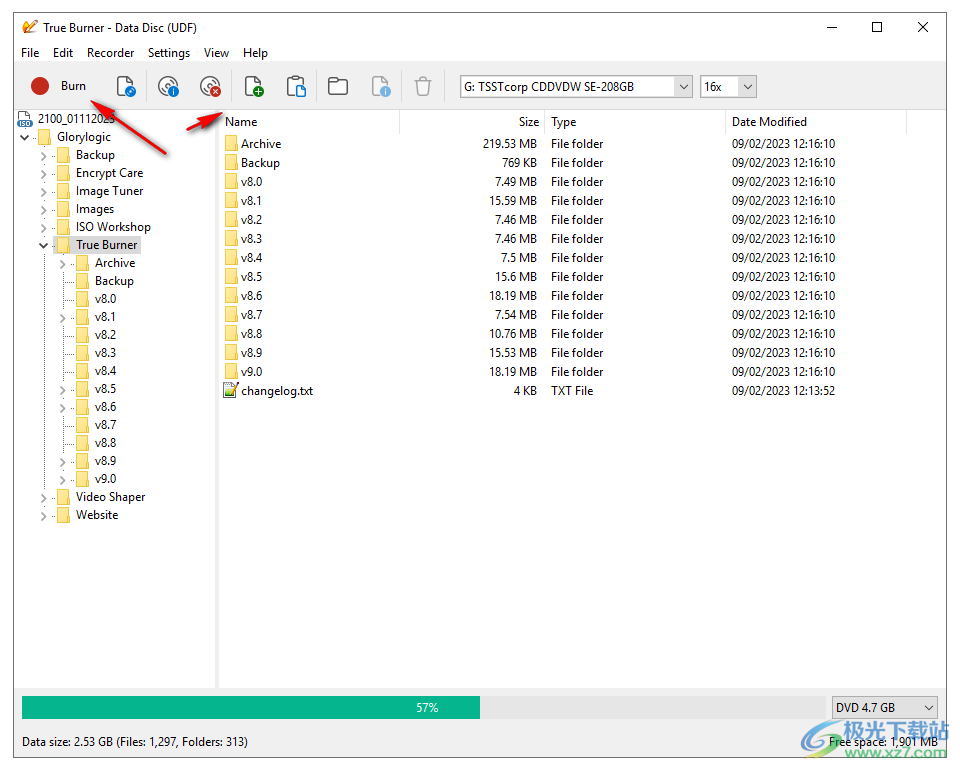
Task: Expand the v9.0 subfolder in tree
Action: tap(62, 479)
